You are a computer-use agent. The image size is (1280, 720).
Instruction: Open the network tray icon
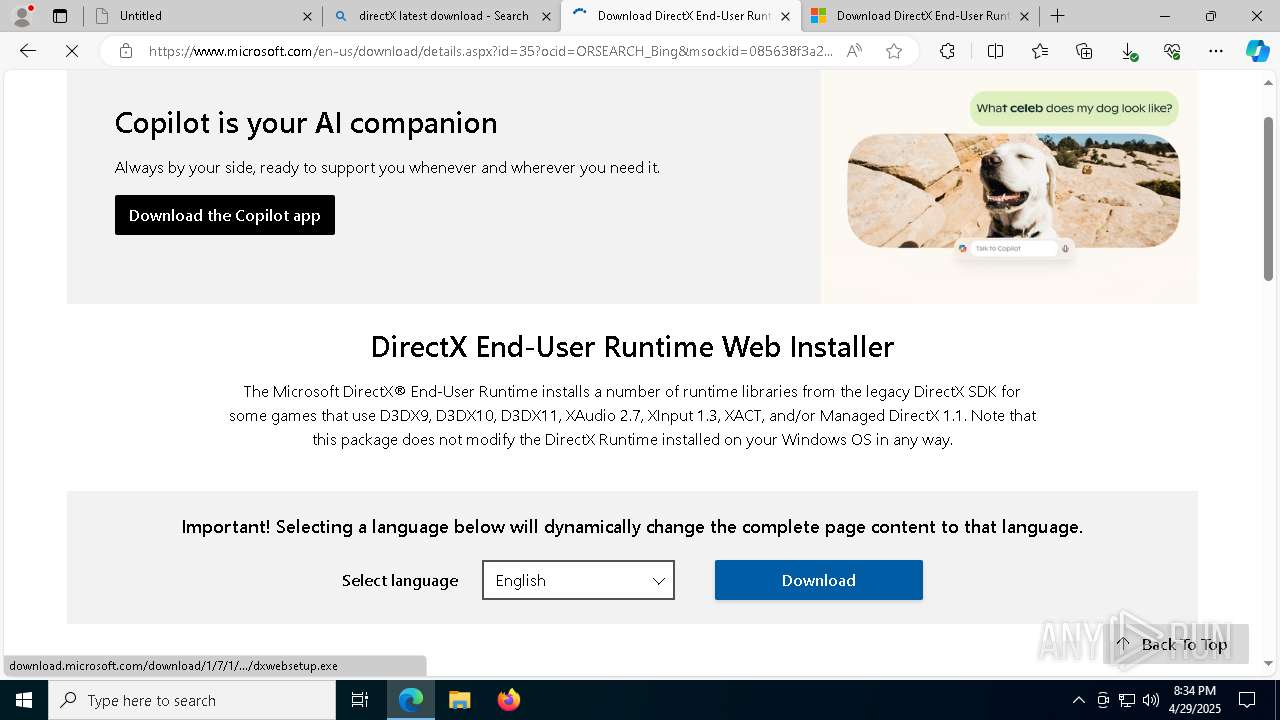(x=1127, y=700)
